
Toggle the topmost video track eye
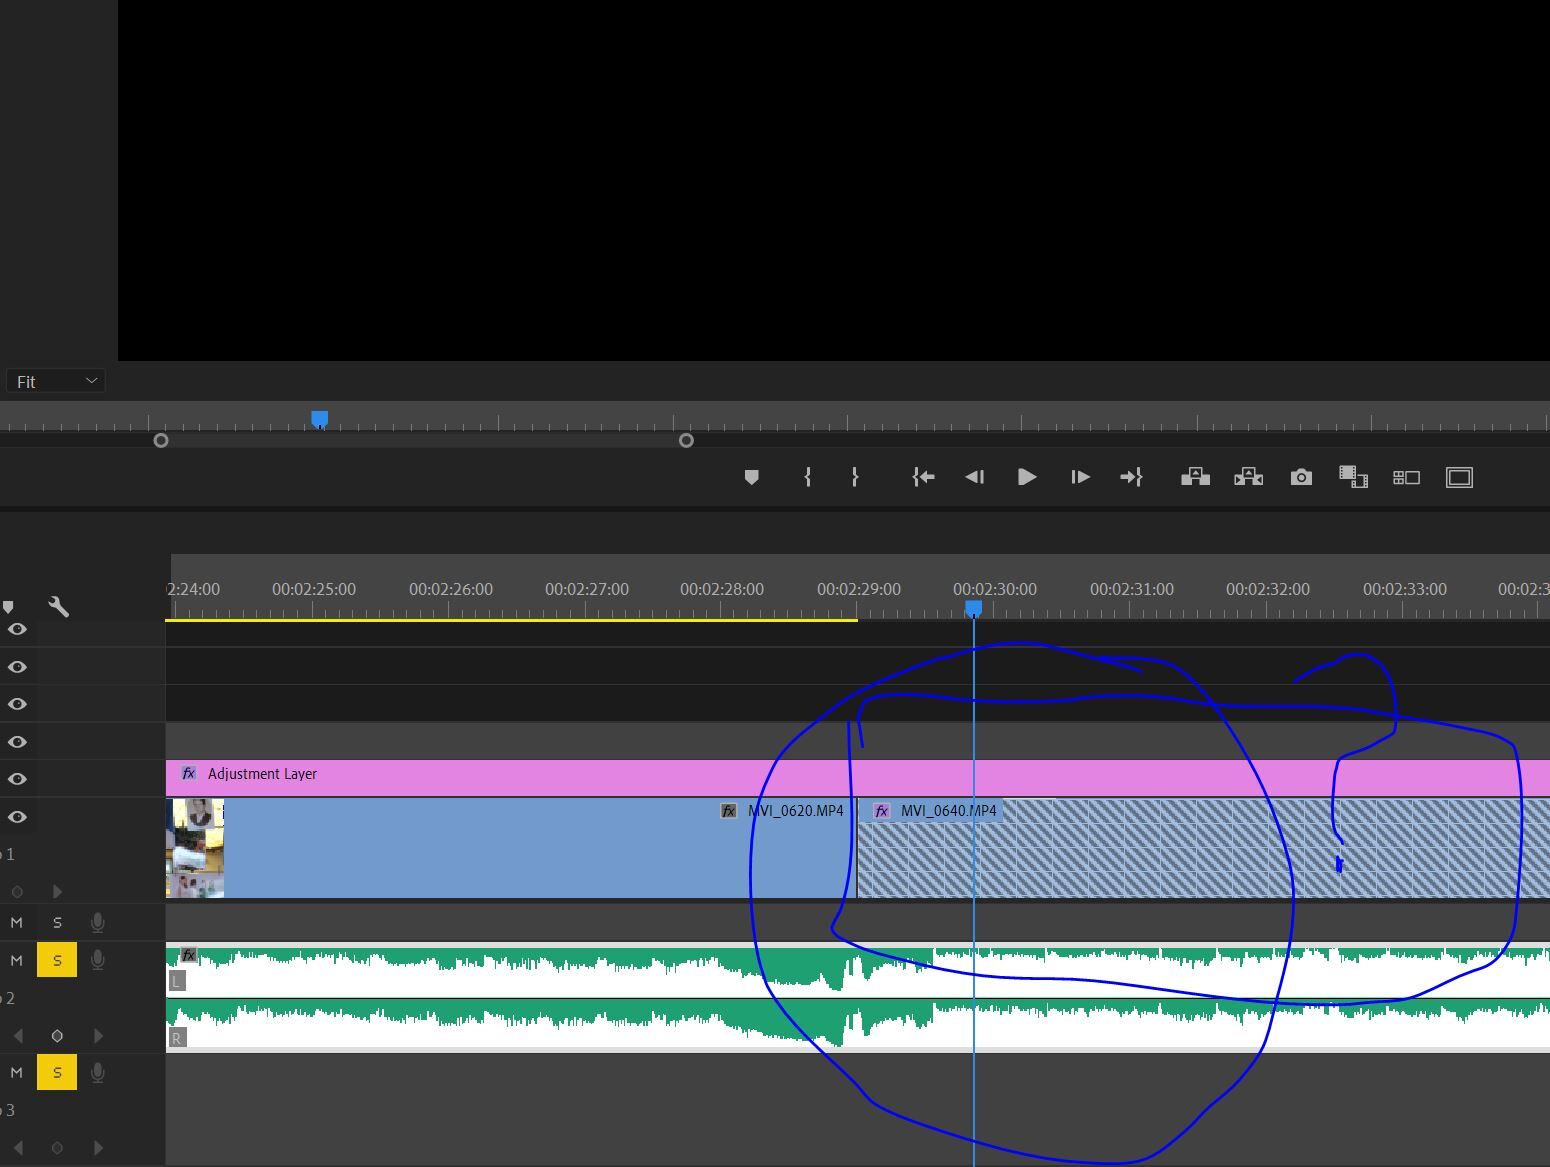click(x=17, y=629)
